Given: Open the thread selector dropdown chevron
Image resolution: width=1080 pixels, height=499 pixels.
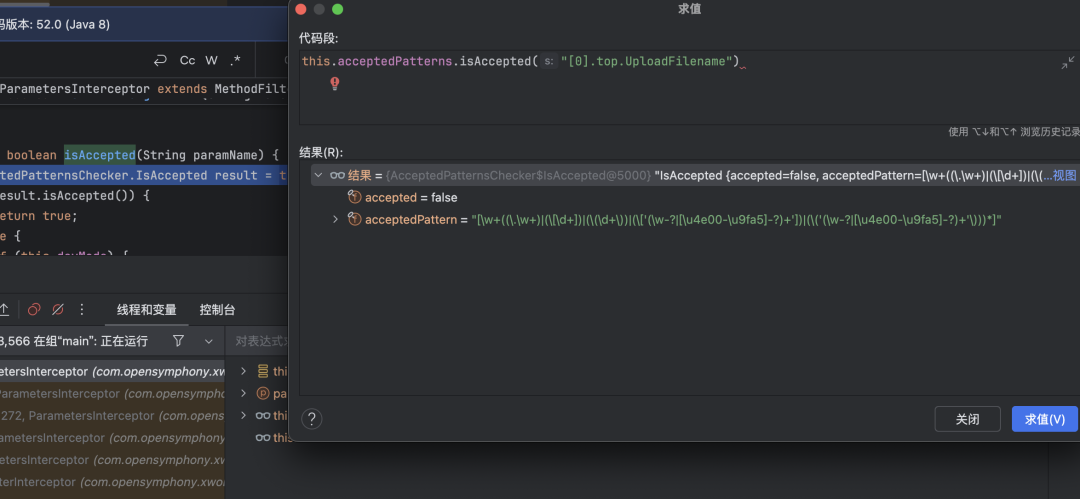Looking at the screenshot, I should coord(209,341).
